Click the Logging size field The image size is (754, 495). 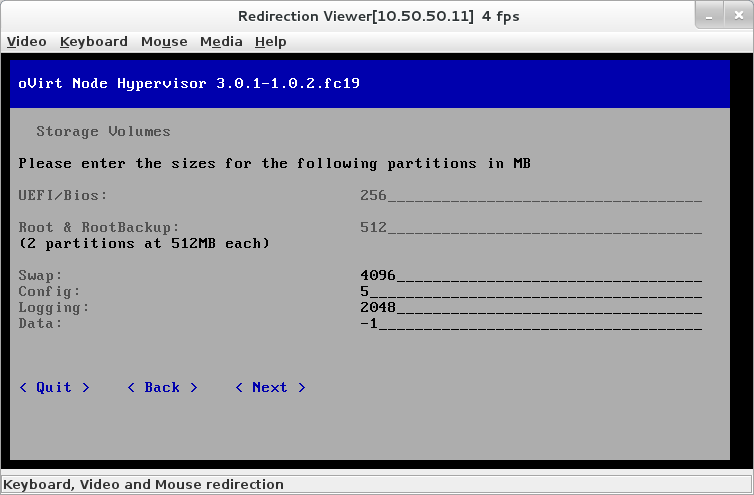tap(530, 307)
